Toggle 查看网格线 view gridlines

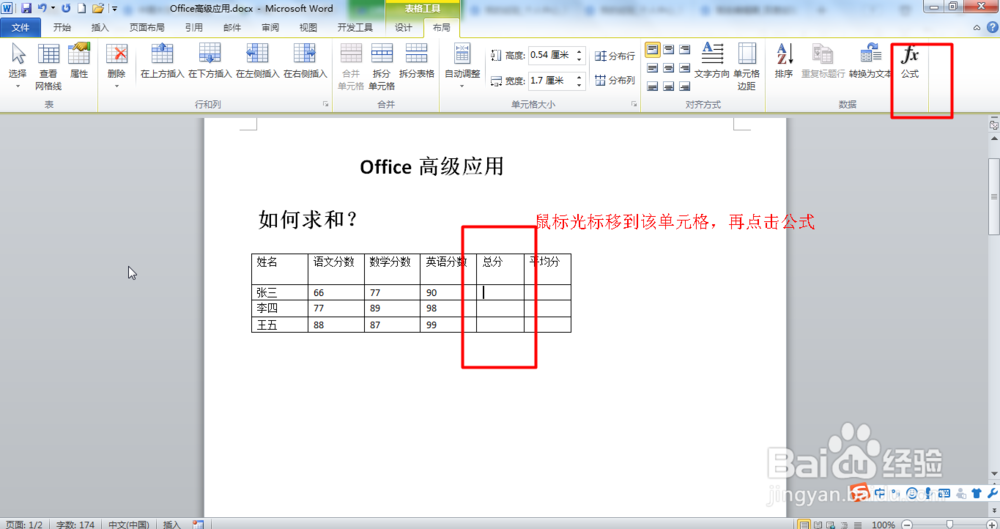click(x=48, y=66)
